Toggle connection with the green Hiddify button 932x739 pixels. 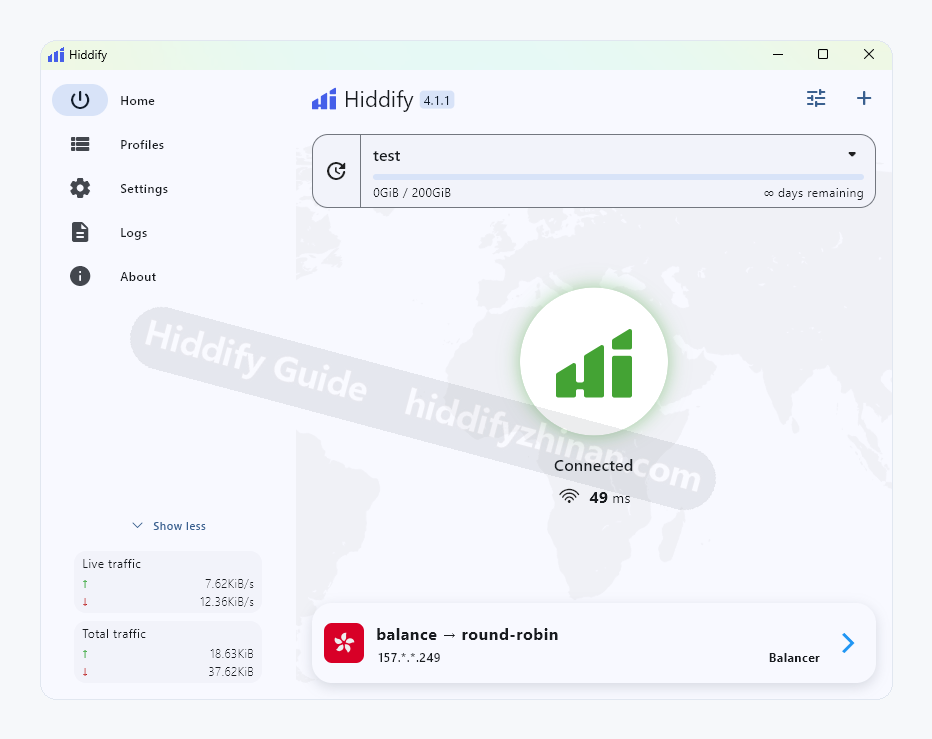594,361
